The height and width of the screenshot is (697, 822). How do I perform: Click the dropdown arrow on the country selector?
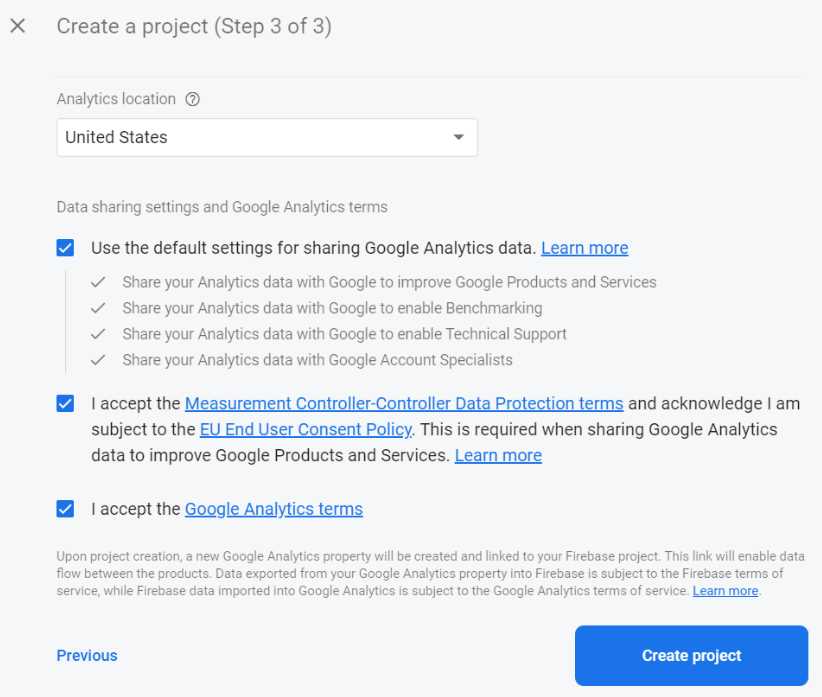point(459,136)
